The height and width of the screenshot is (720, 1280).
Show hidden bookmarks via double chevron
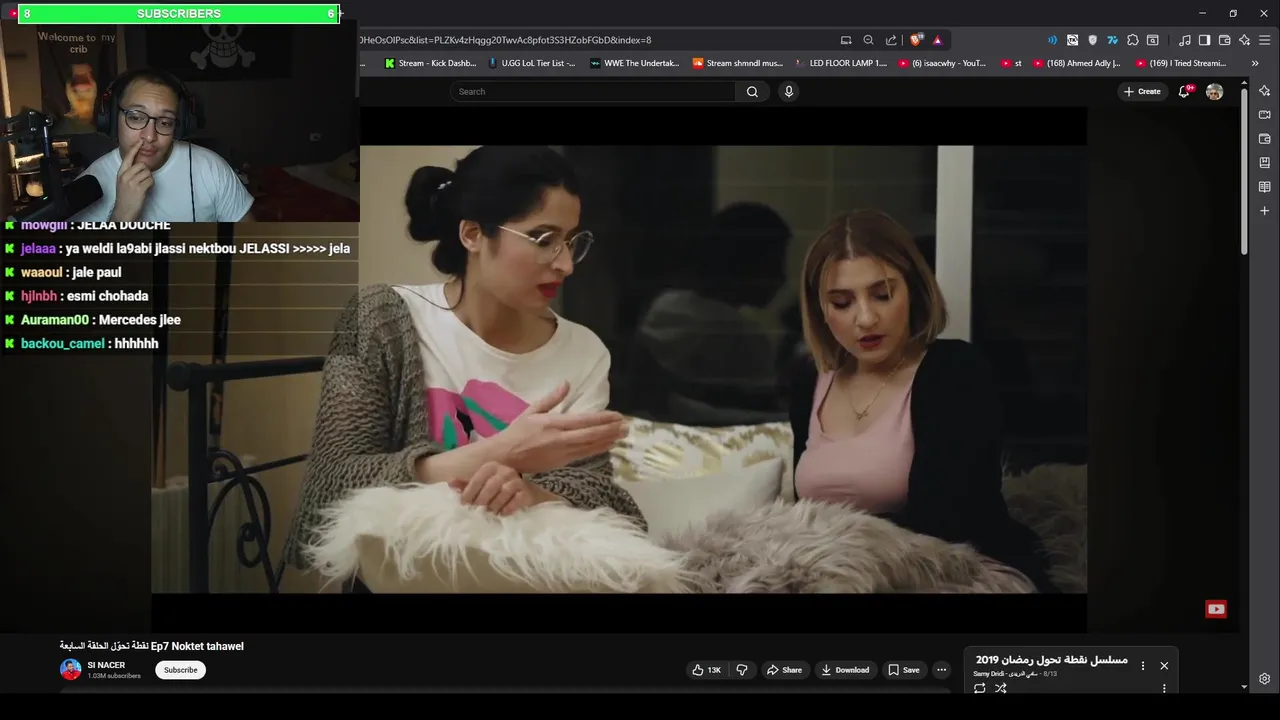point(1255,63)
